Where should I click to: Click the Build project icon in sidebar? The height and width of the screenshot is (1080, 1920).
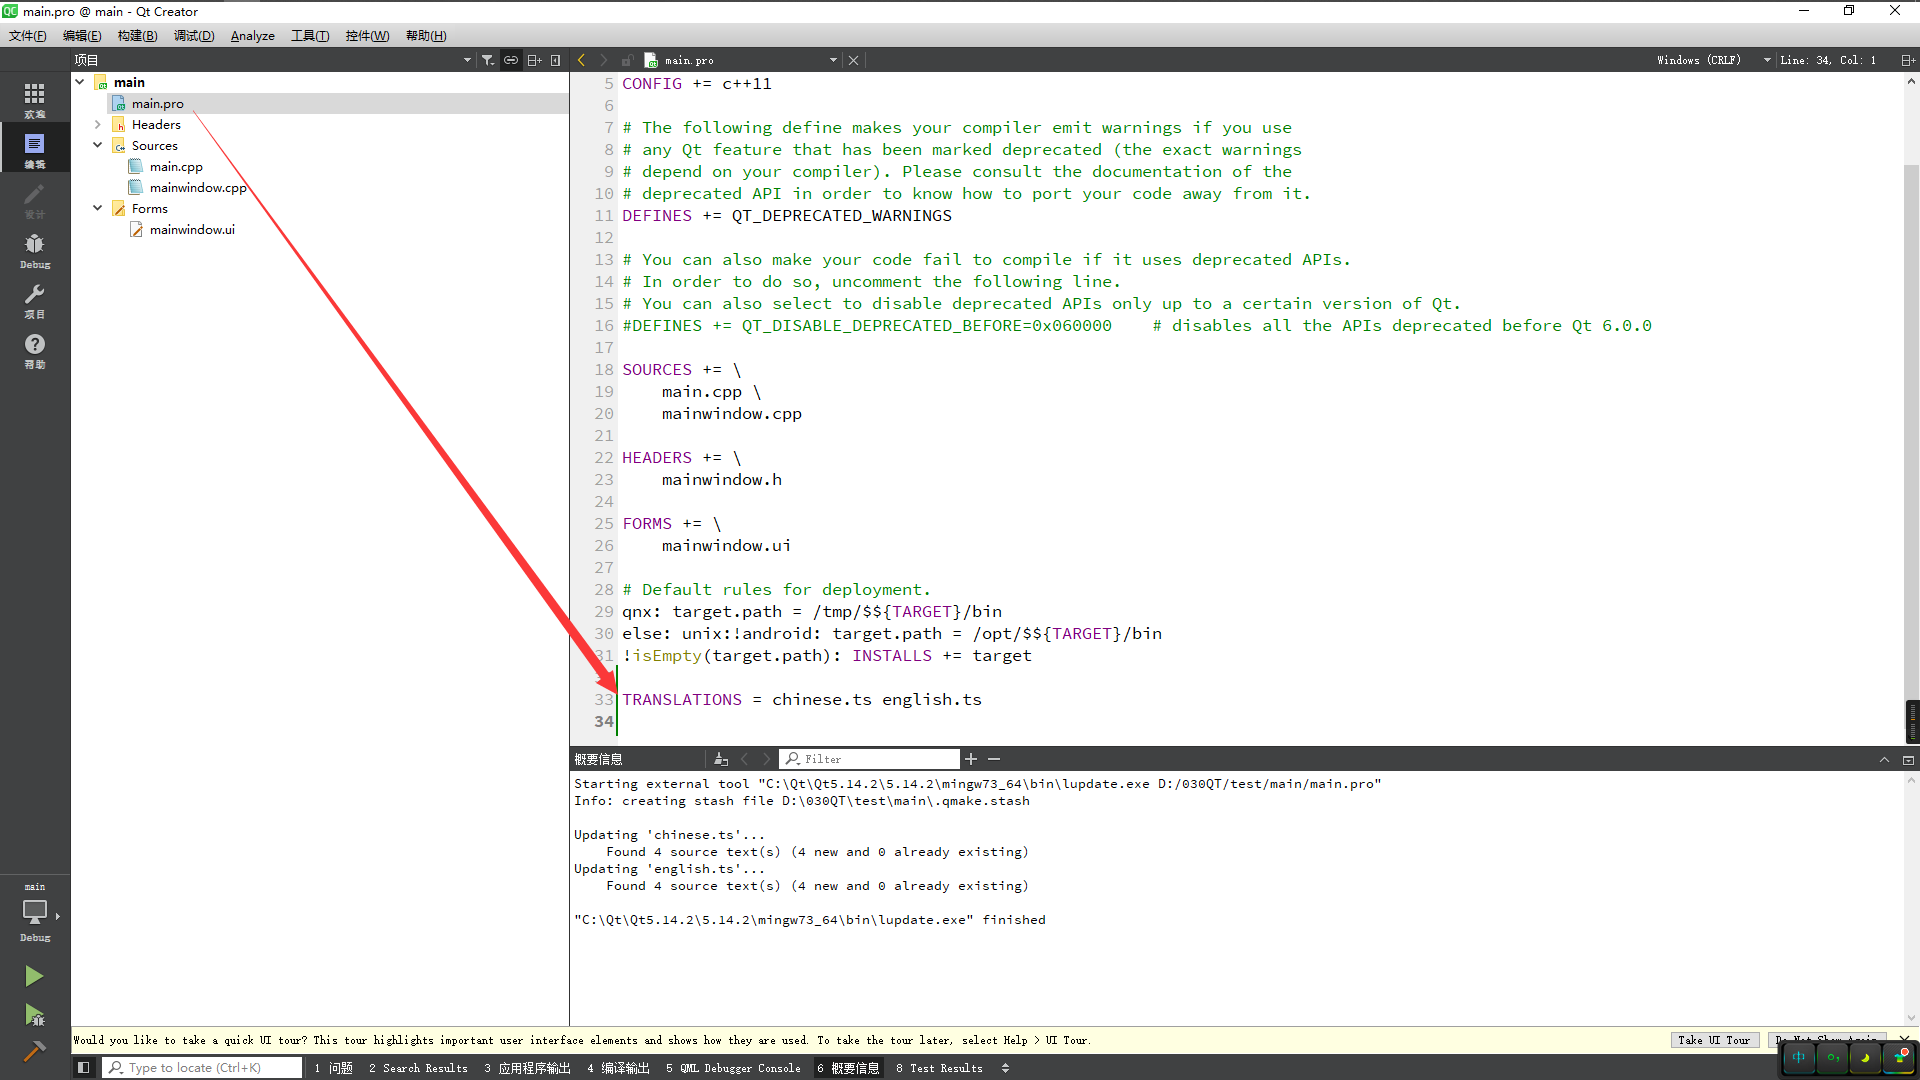(34, 1050)
